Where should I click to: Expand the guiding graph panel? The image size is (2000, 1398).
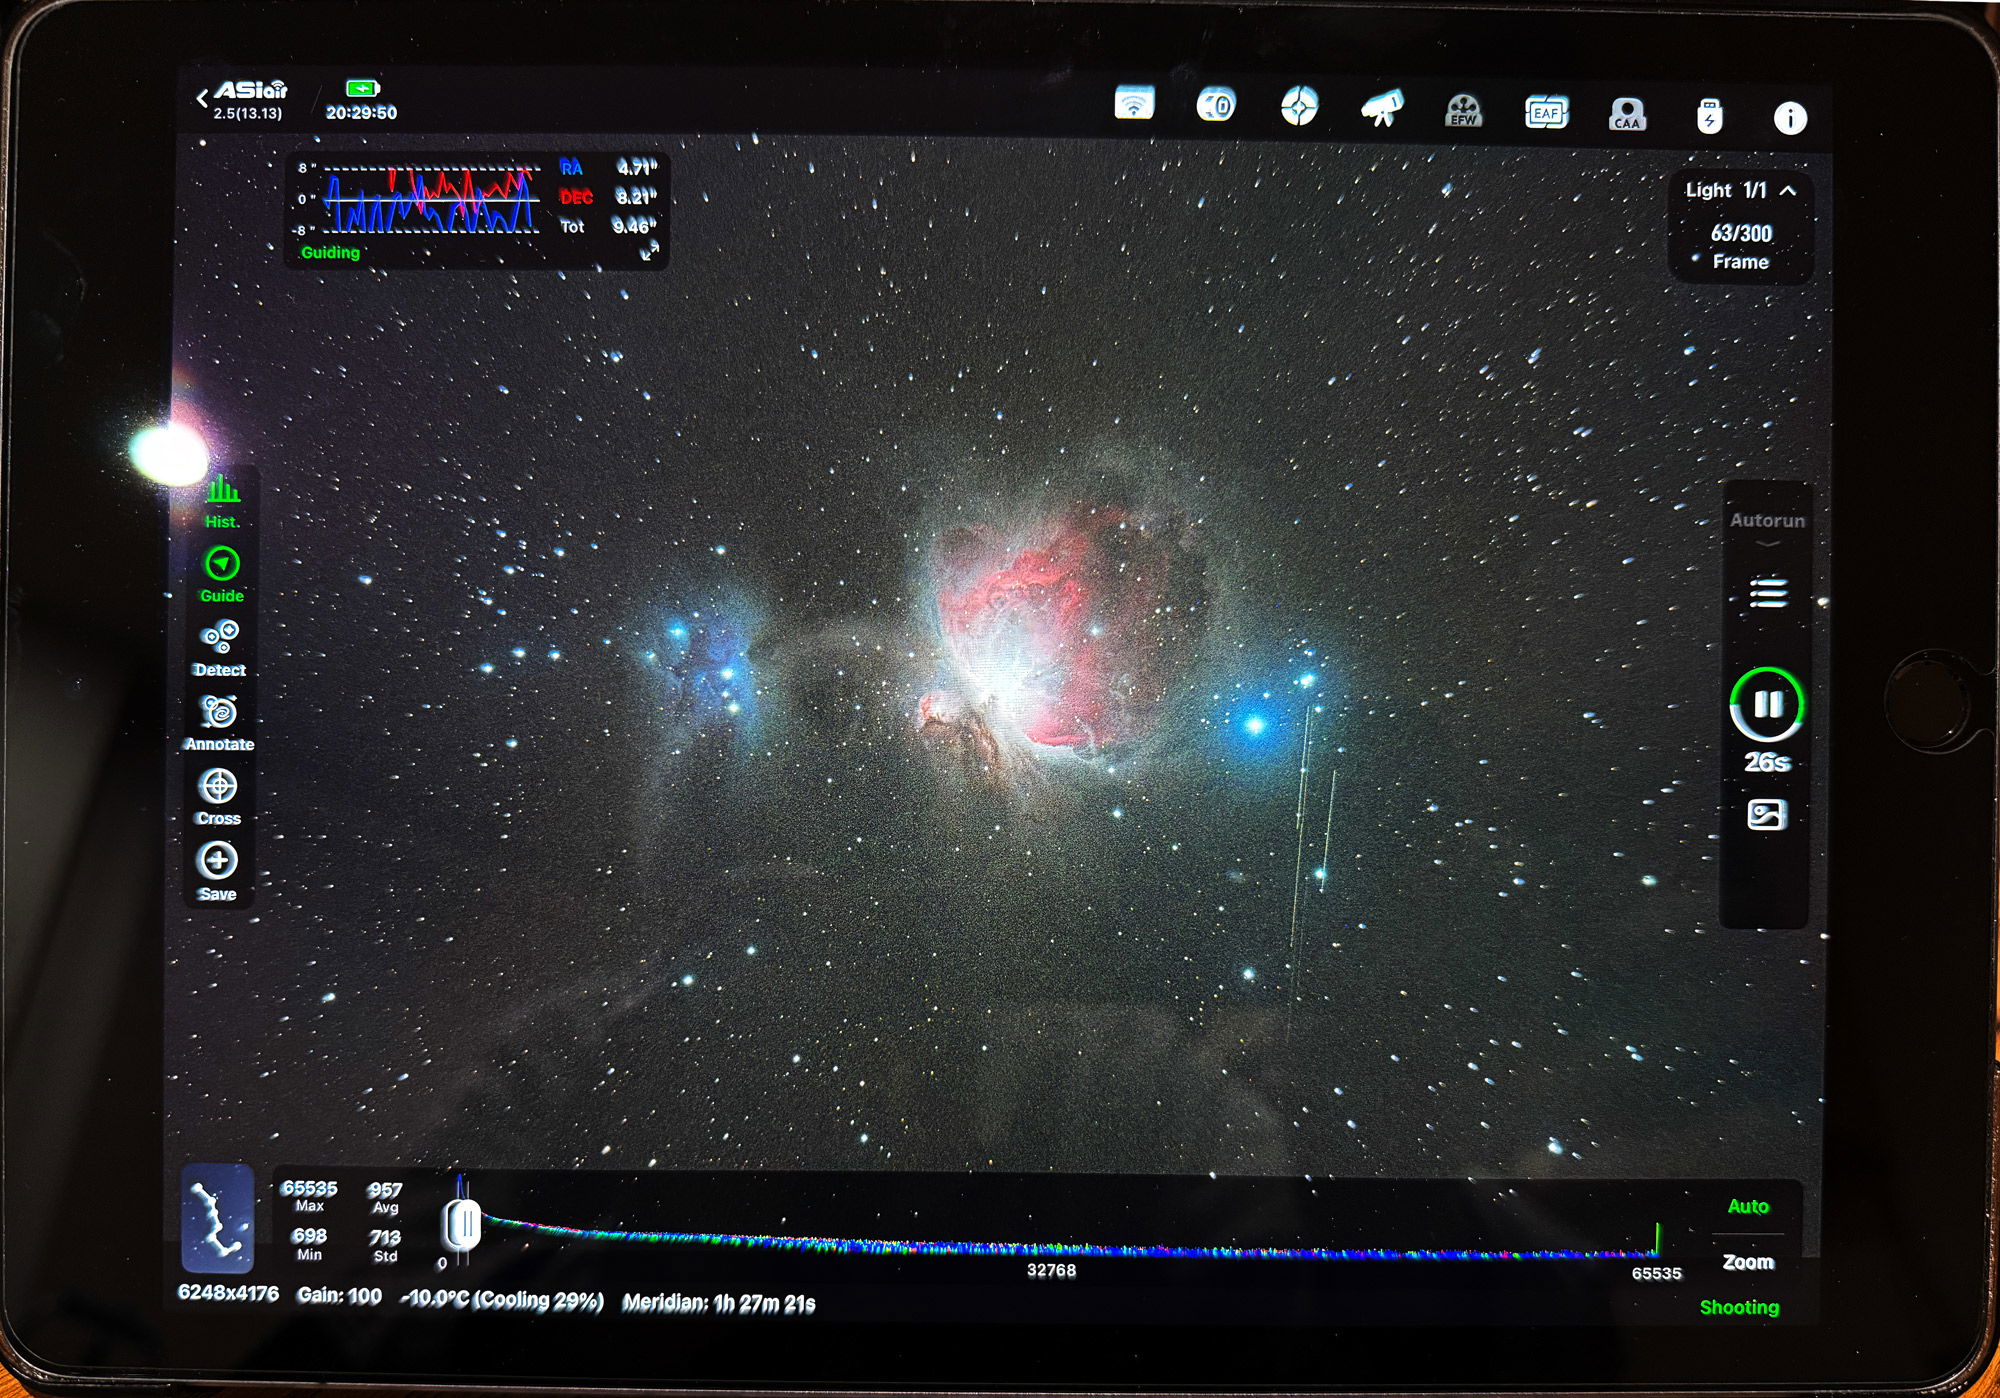[x=649, y=253]
